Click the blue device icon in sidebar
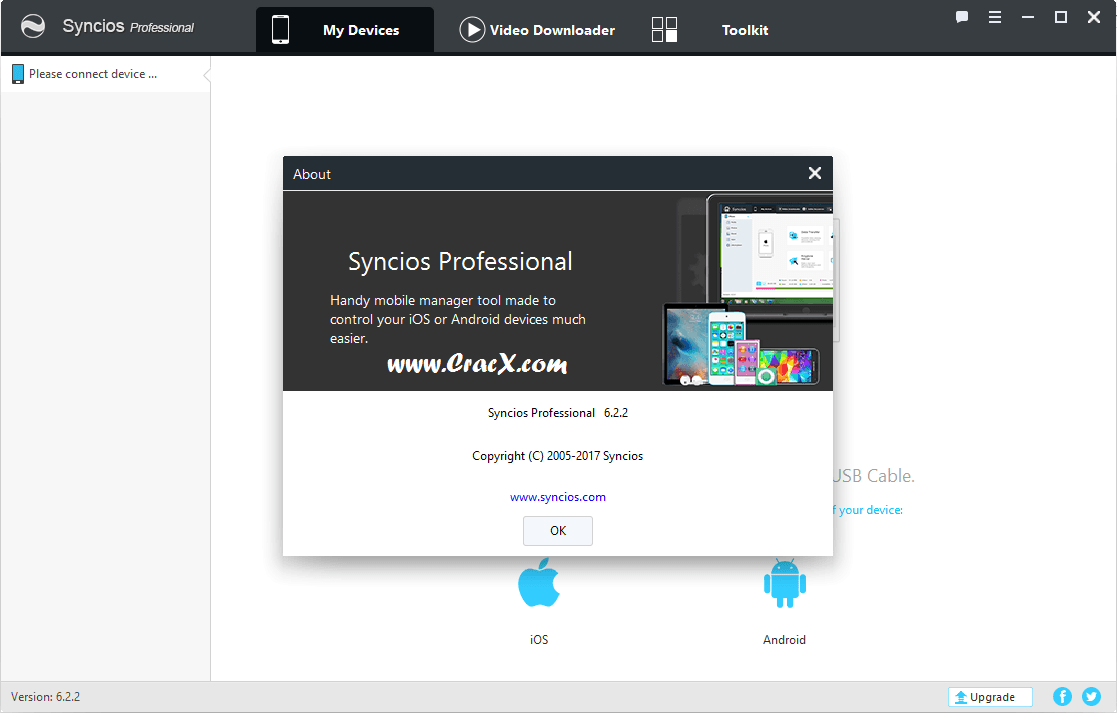This screenshot has width=1117, height=713. point(18,74)
